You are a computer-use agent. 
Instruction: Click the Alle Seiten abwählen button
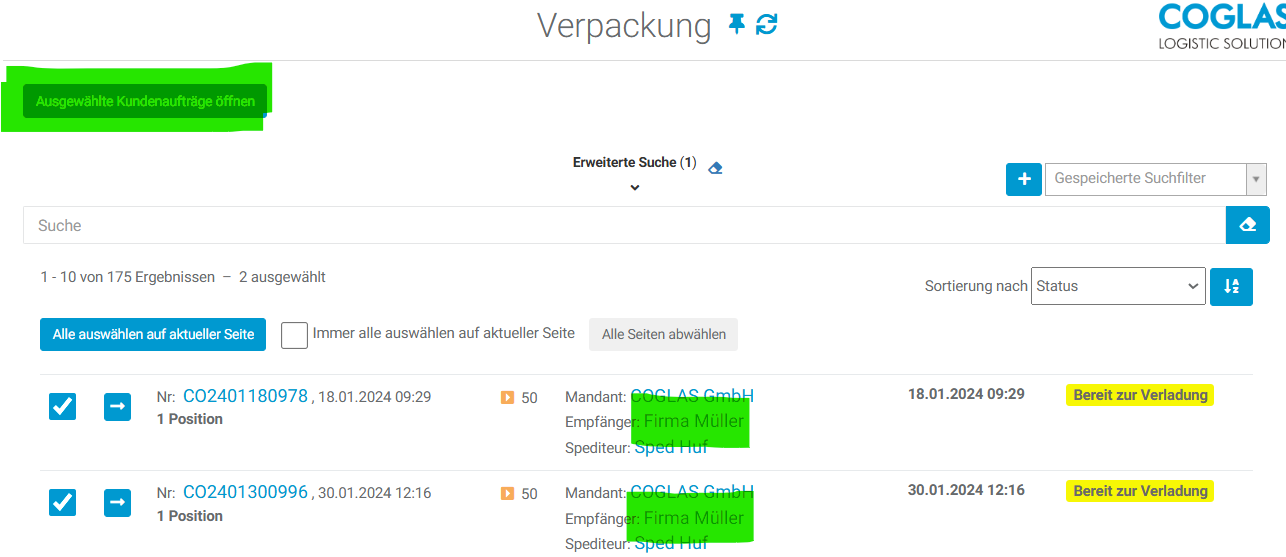663,335
